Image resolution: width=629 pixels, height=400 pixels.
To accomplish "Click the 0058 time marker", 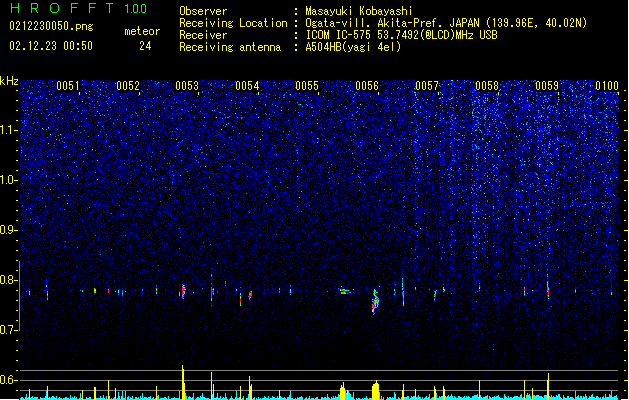I will pos(487,86).
